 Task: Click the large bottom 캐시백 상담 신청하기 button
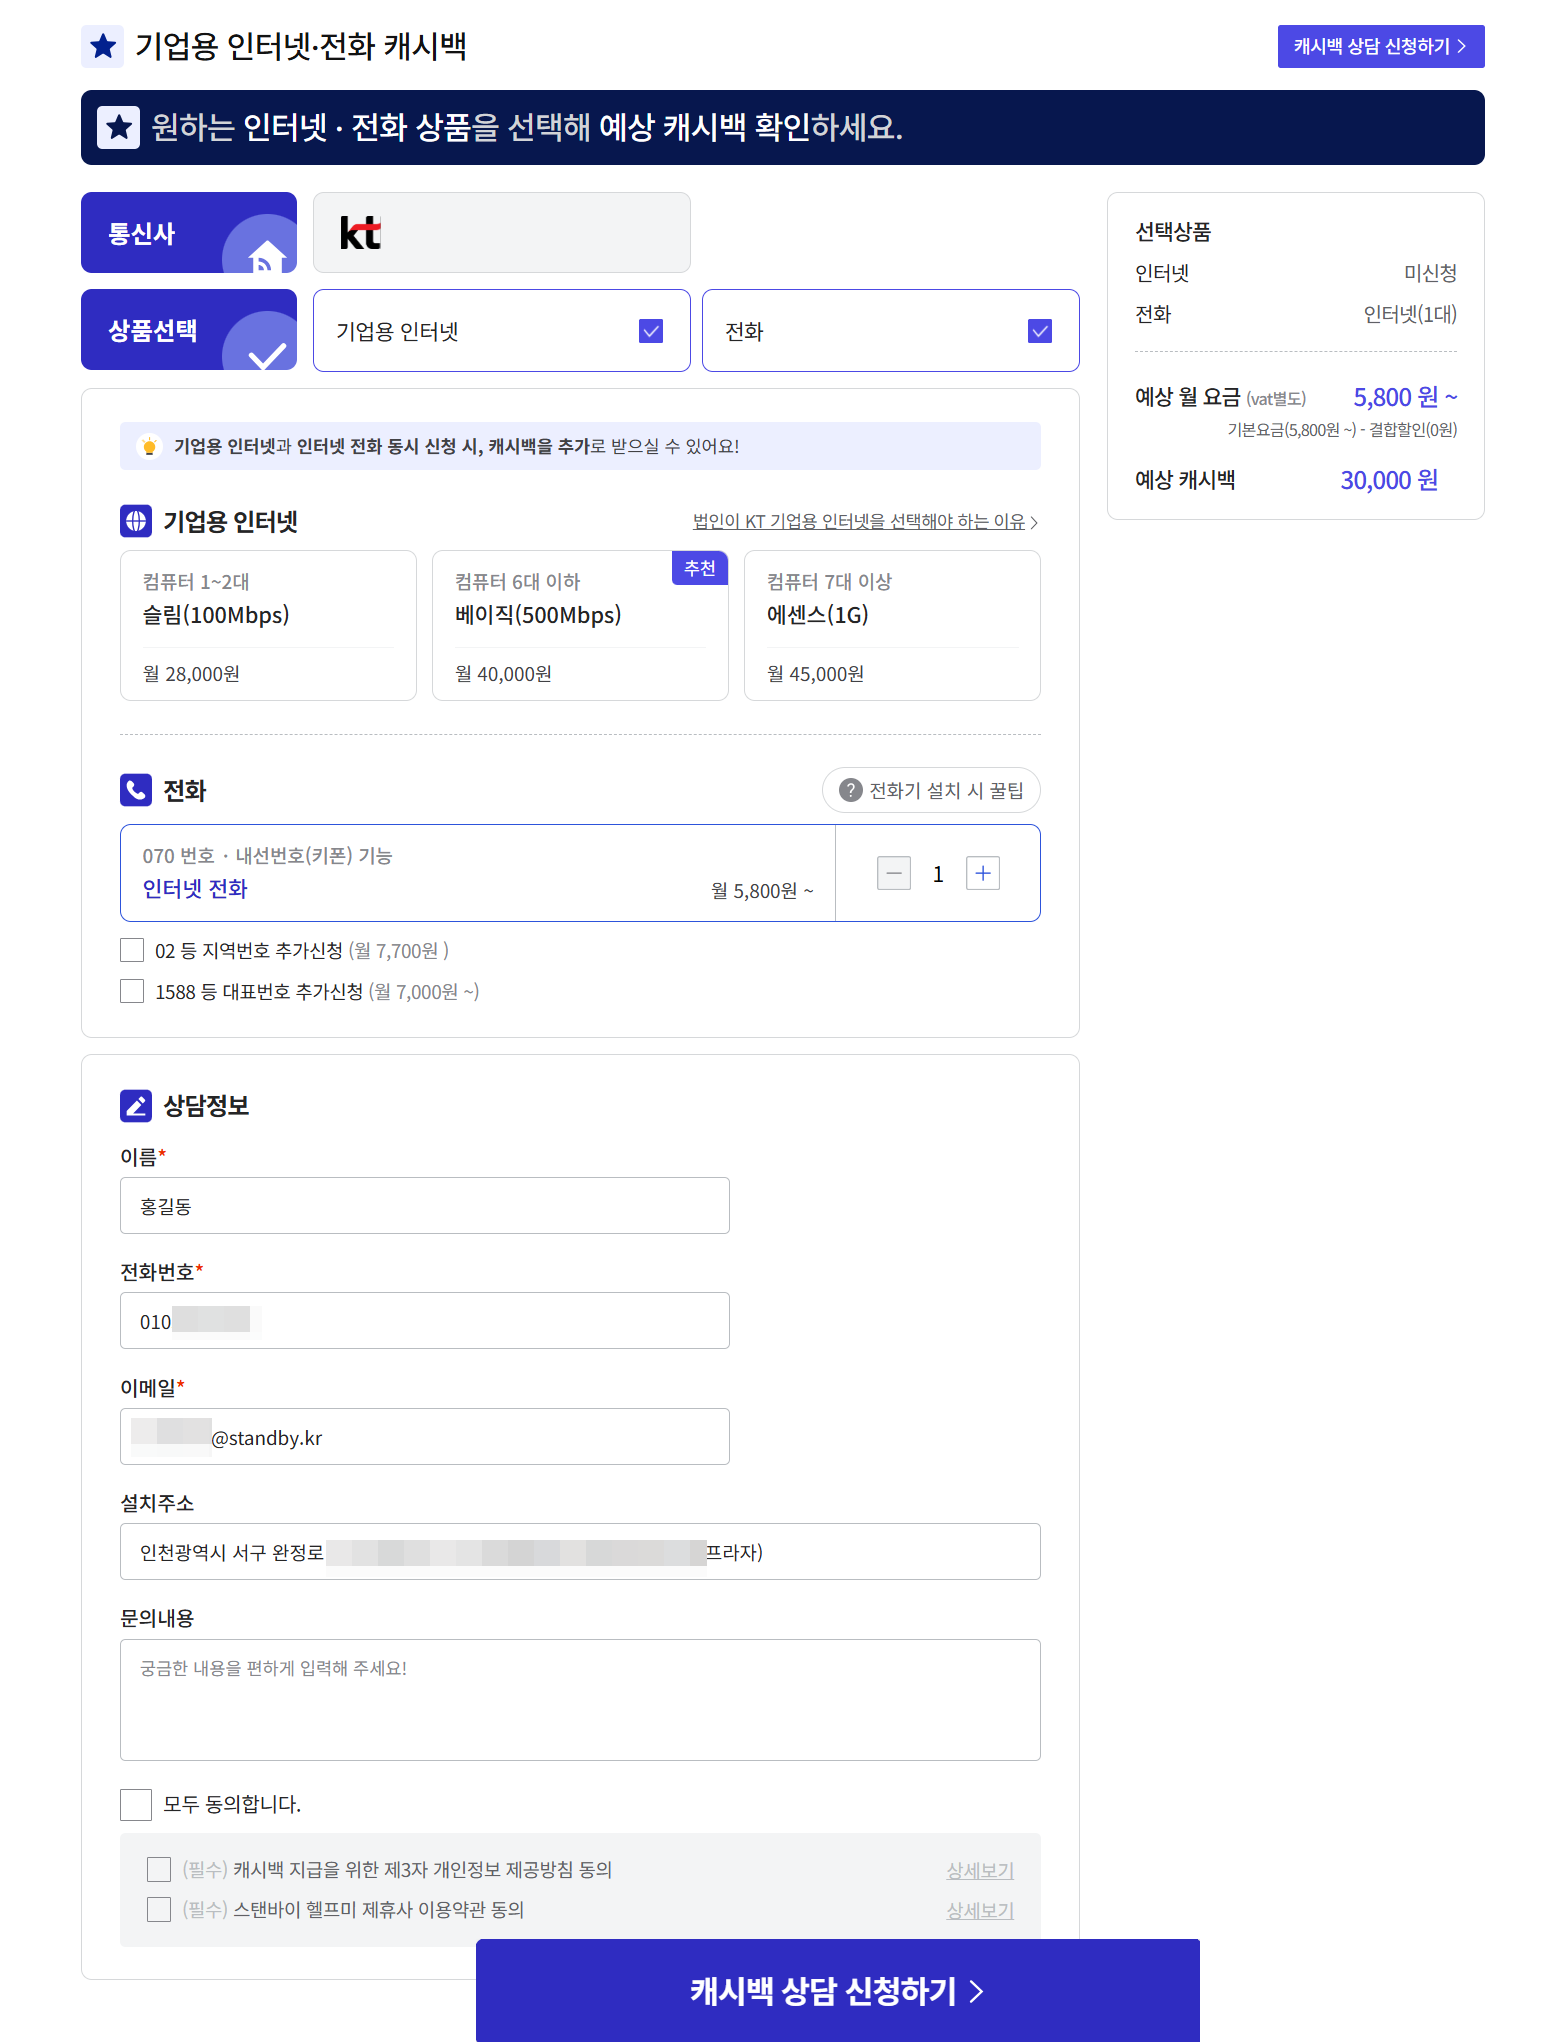pos(838,1990)
